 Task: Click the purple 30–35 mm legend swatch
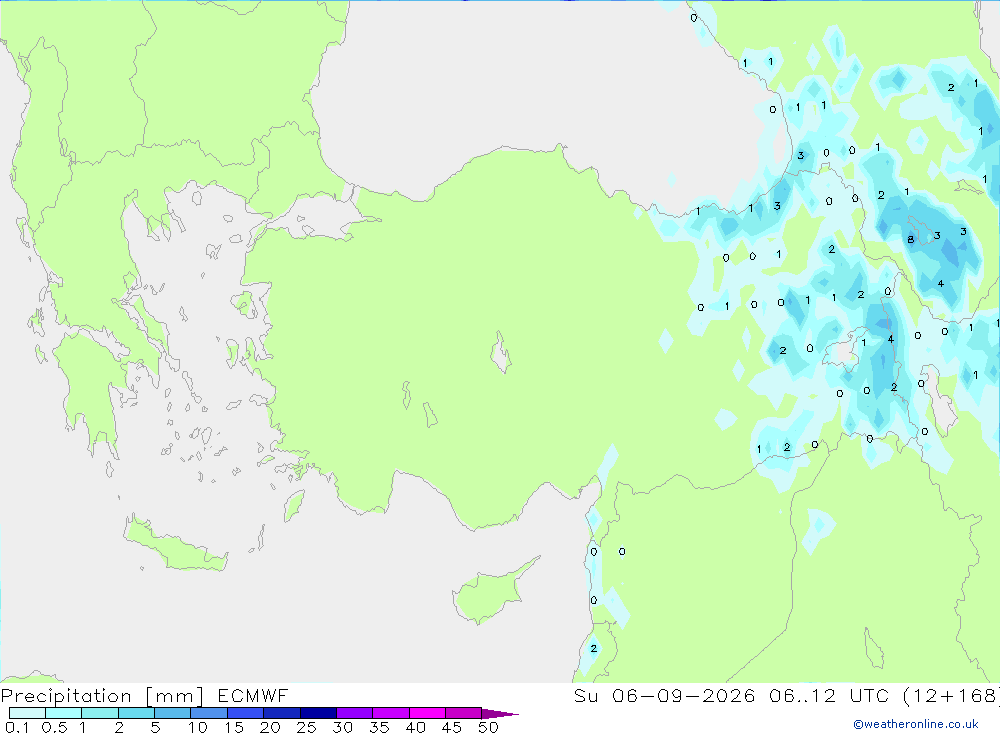(x=355, y=713)
